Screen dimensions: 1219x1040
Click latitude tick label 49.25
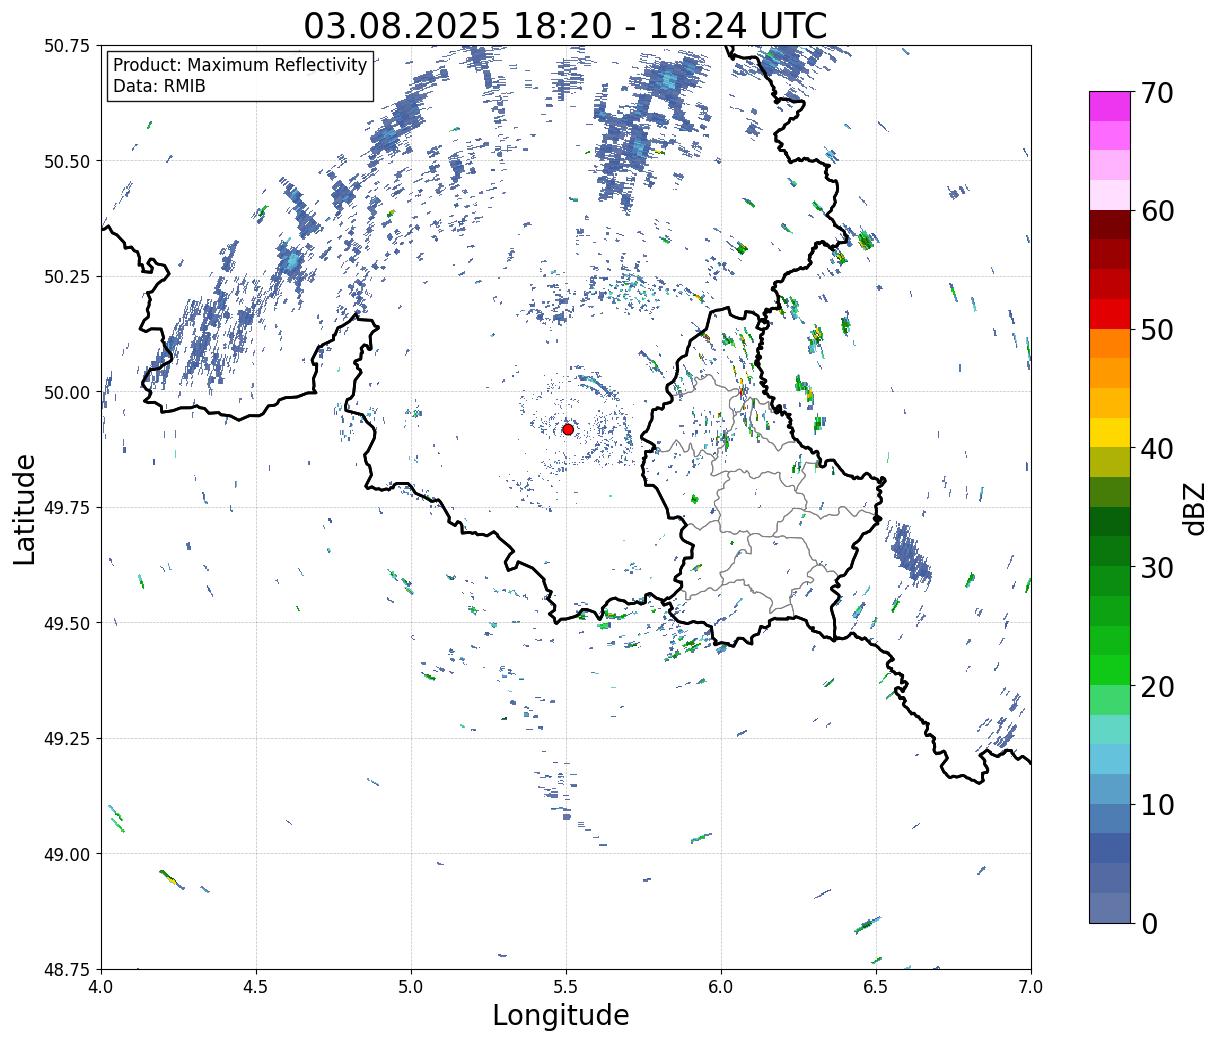pos(67,739)
